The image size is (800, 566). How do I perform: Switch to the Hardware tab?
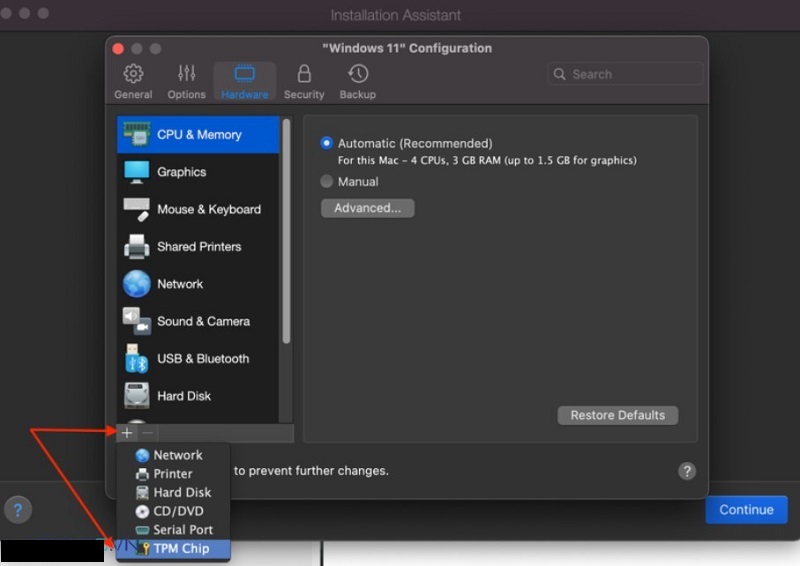(245, 82)
